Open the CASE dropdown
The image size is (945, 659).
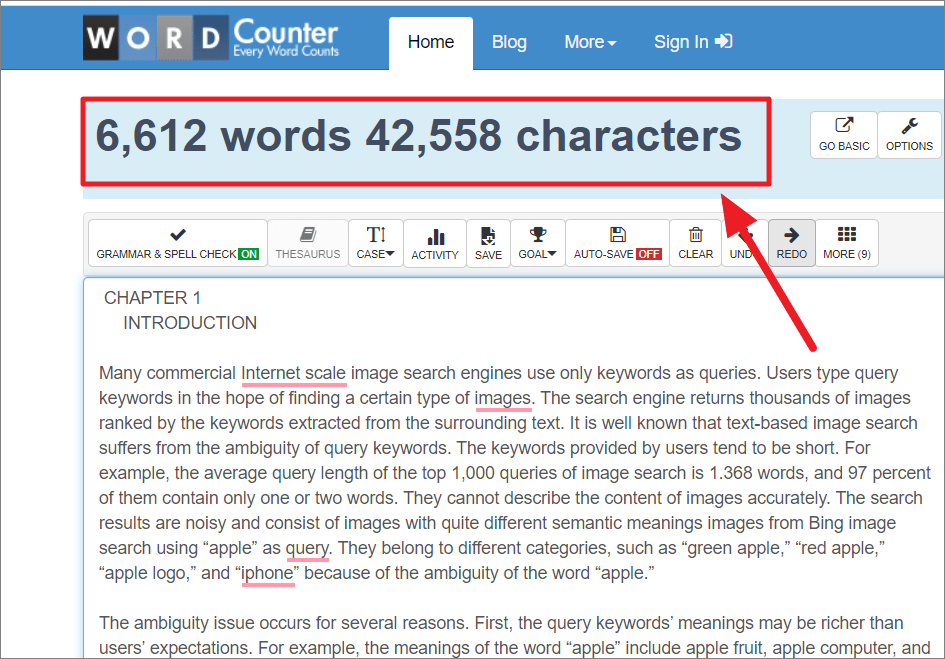pyautogui.click(x=376, y=243)
